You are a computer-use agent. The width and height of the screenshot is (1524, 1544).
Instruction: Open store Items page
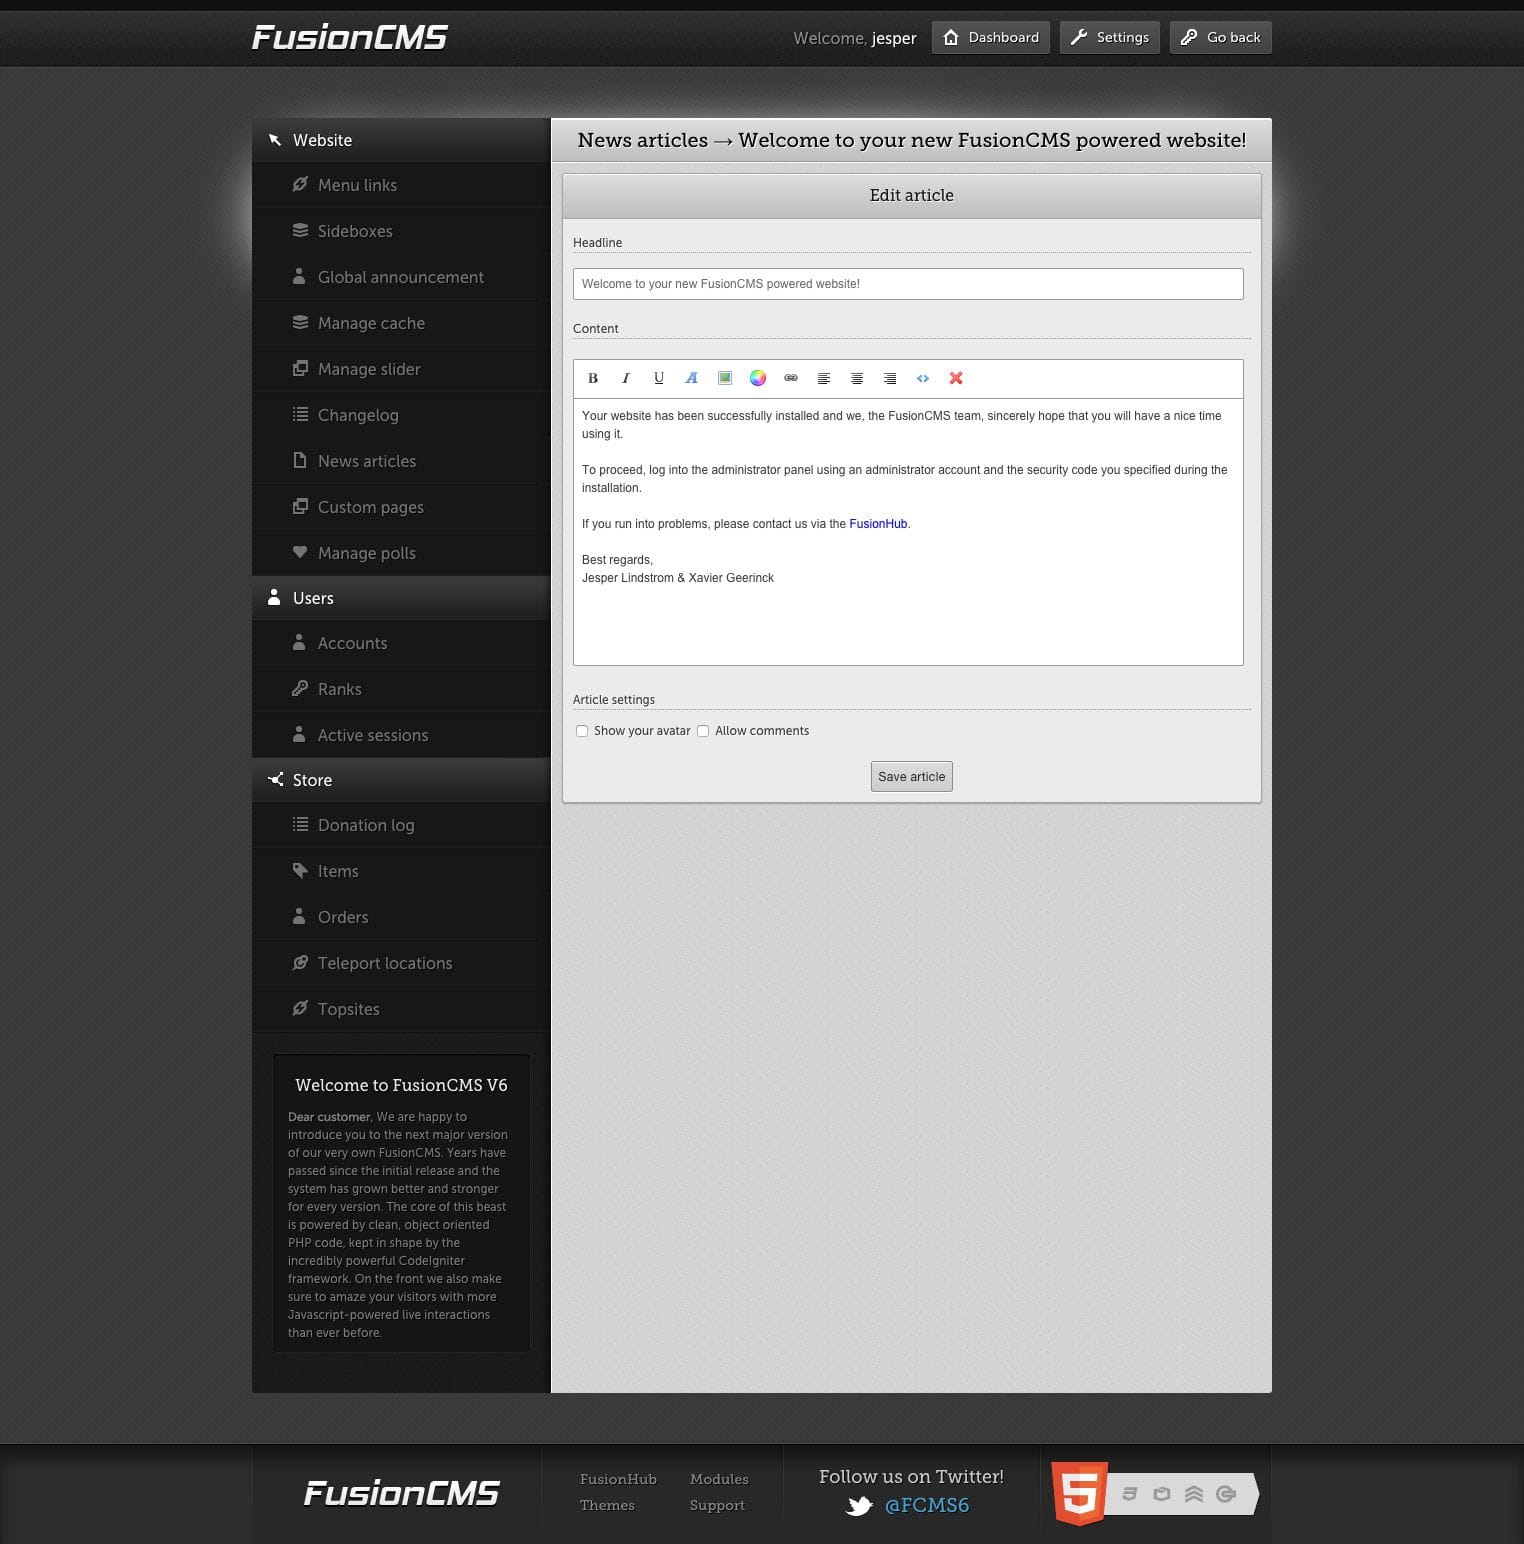[401, 871]
